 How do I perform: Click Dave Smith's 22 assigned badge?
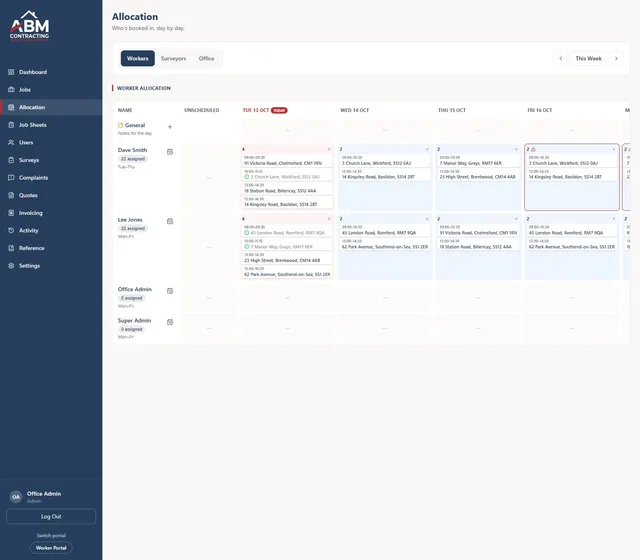point(133,159)
